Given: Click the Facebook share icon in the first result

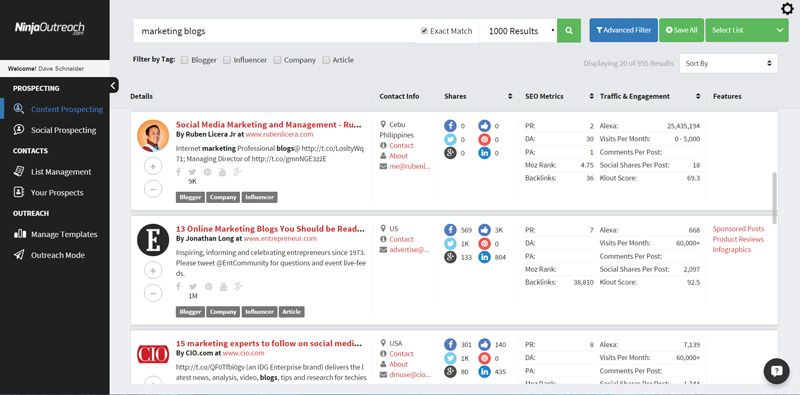Looking at the screenshot, I should click(450, 126).
